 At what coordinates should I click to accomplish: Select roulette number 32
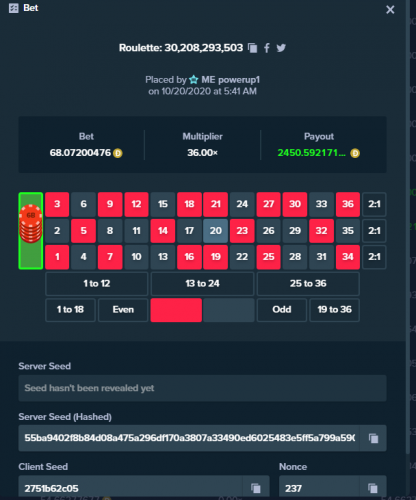click(321, 231)
